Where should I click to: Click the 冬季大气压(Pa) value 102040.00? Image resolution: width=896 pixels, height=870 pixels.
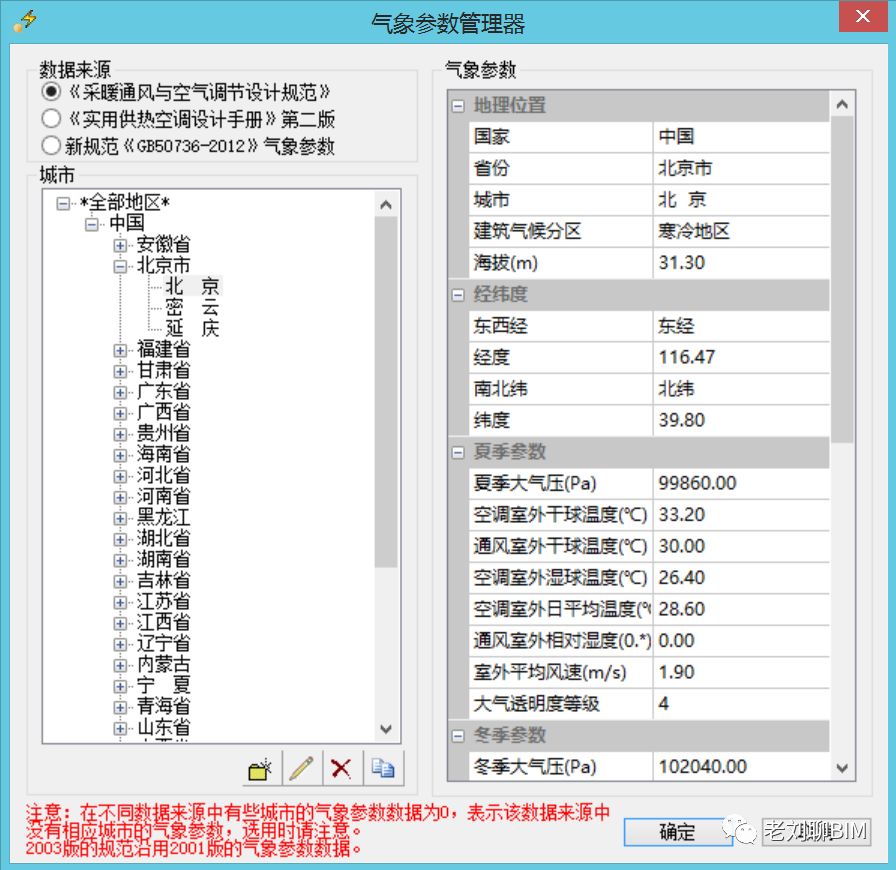(741, 767)
